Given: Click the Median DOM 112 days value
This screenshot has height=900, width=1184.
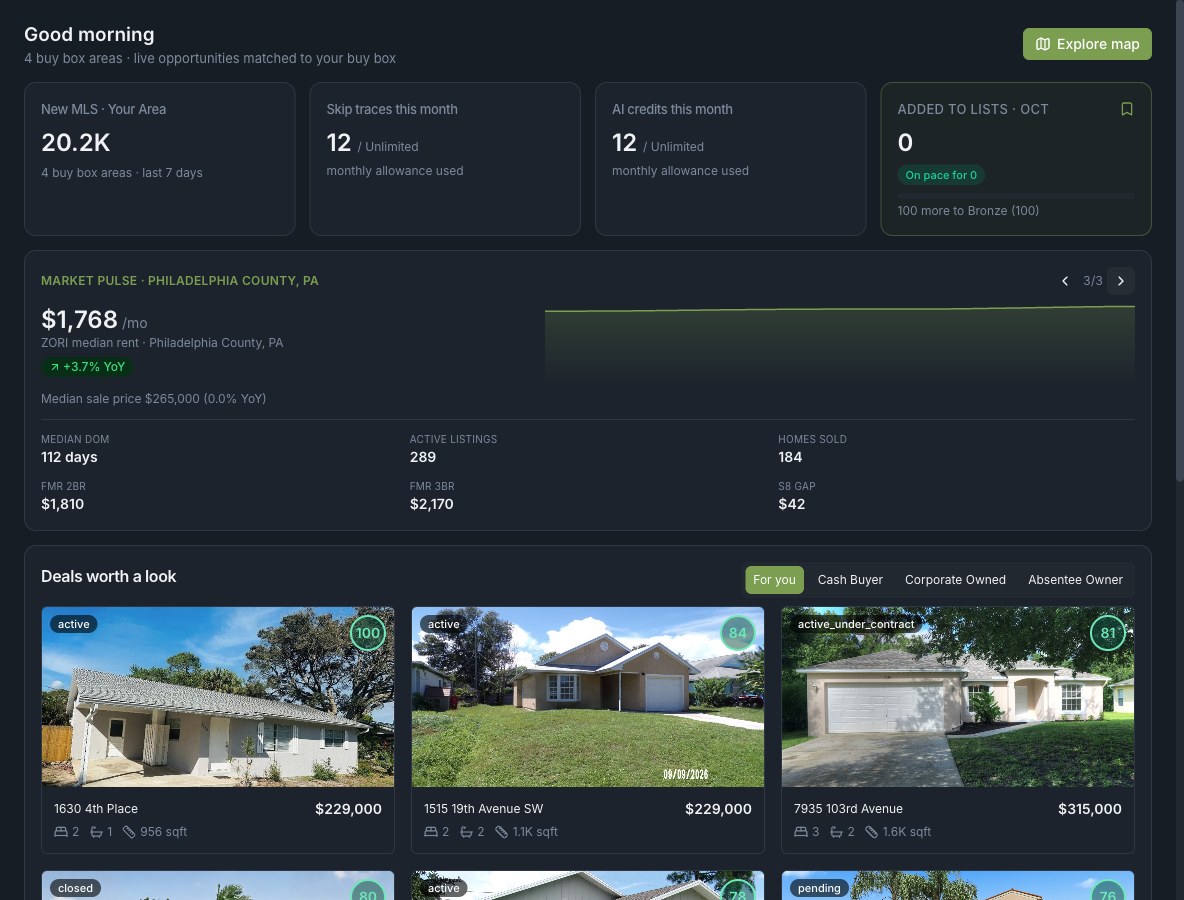Looking at the screenshot, I should 69,458.
